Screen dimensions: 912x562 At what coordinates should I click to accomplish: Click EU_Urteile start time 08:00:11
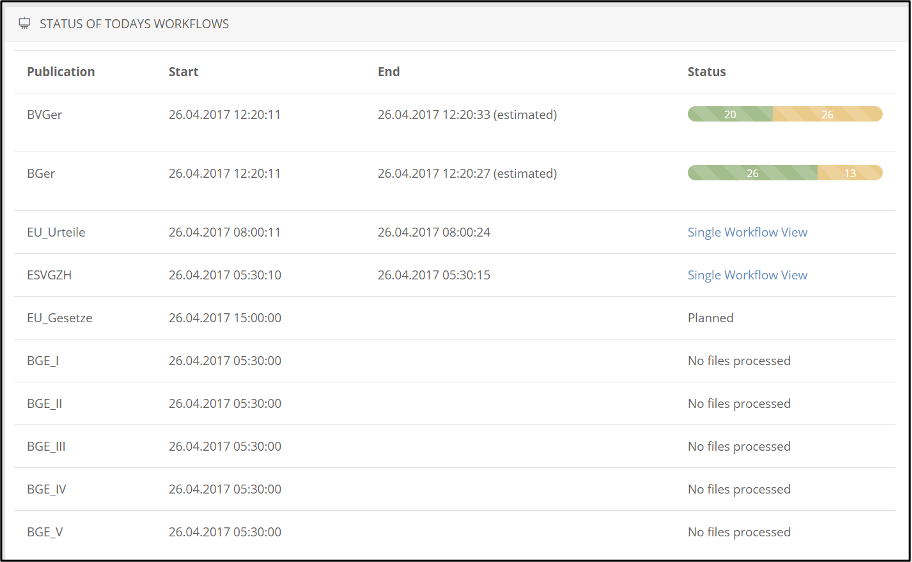point(225,232)
